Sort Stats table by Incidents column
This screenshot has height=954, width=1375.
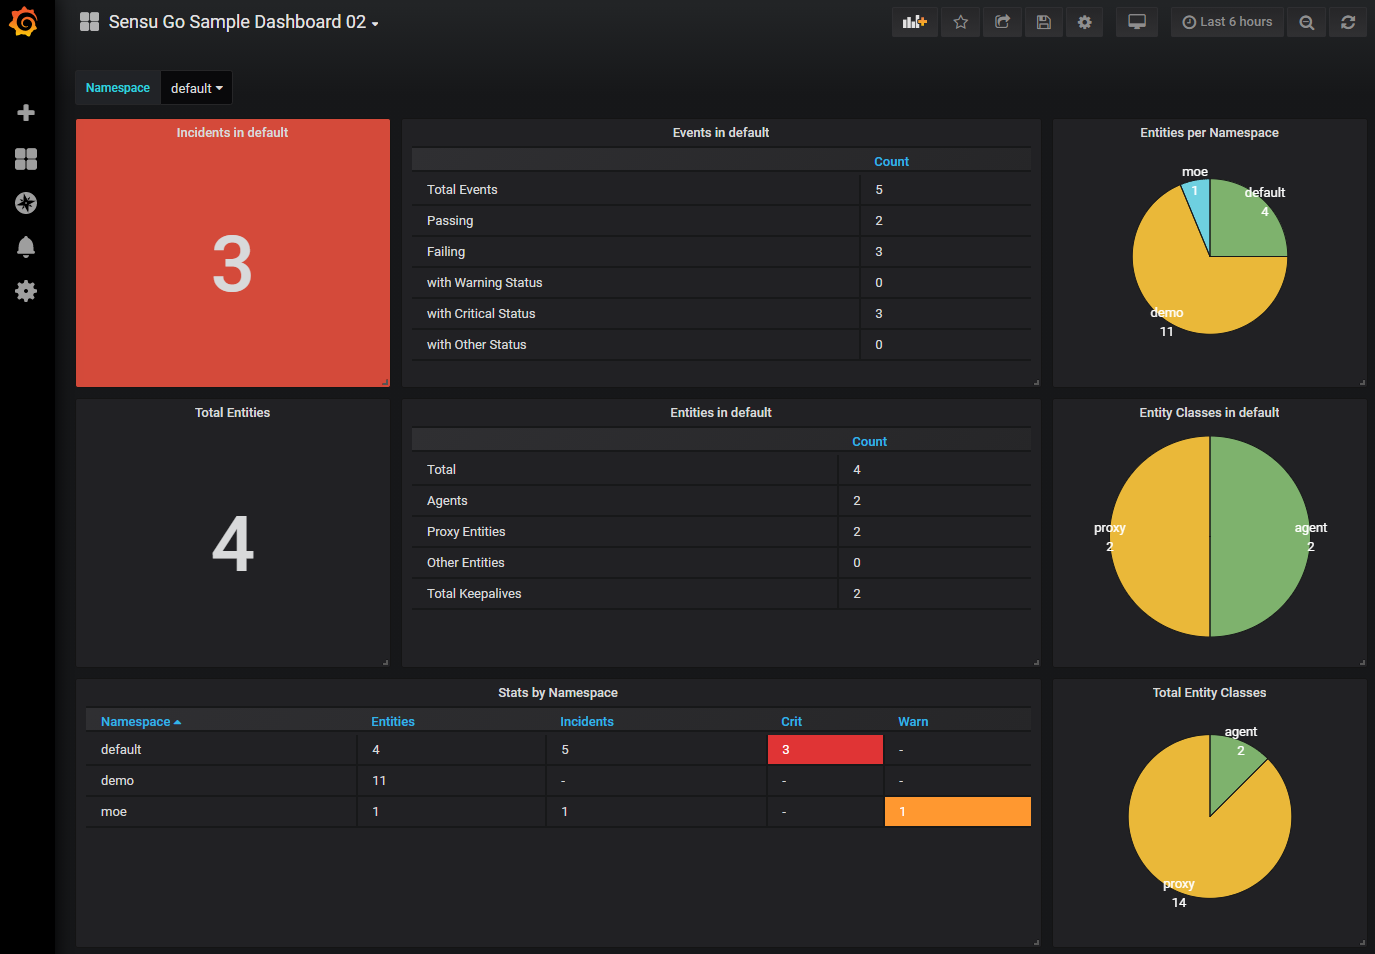(587, 722)
